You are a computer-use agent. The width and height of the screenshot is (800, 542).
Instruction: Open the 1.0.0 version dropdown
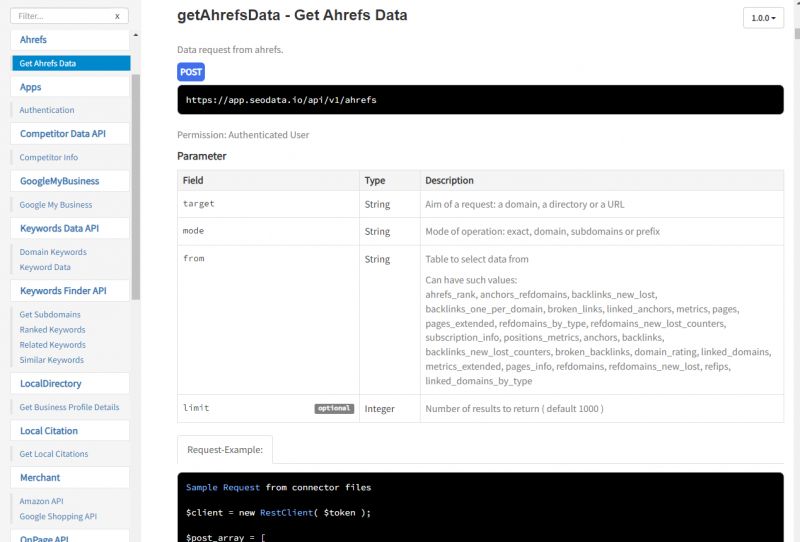[763, 18]
